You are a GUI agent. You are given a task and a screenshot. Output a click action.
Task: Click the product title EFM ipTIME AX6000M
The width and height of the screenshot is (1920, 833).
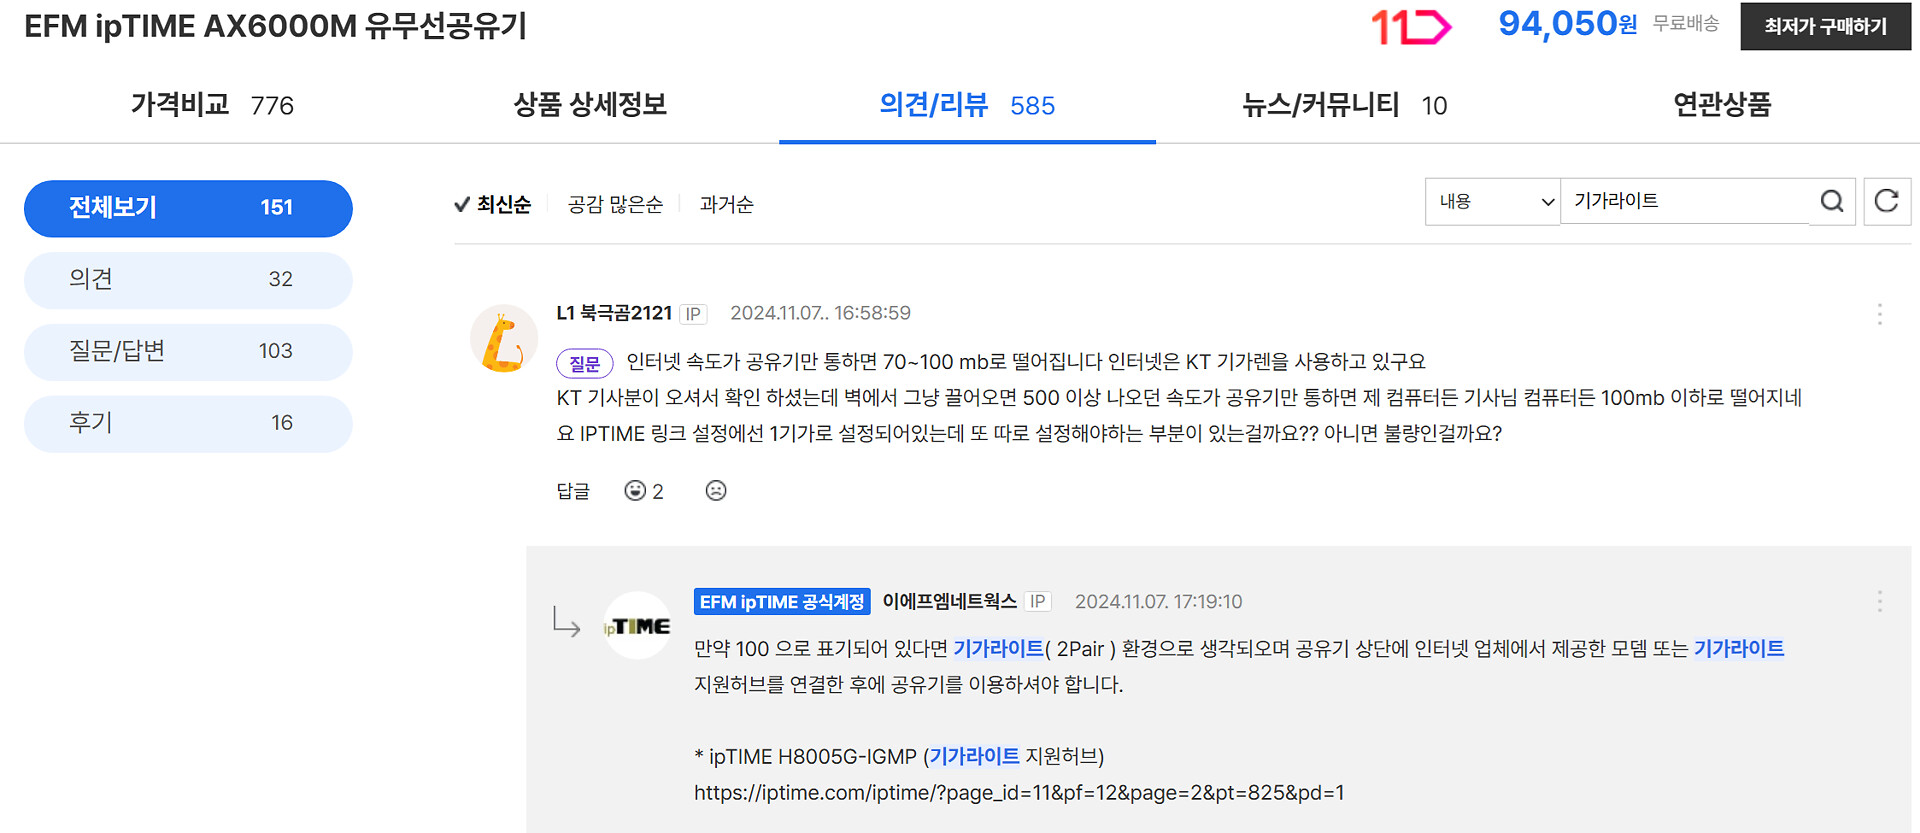[x=276, y=26]
